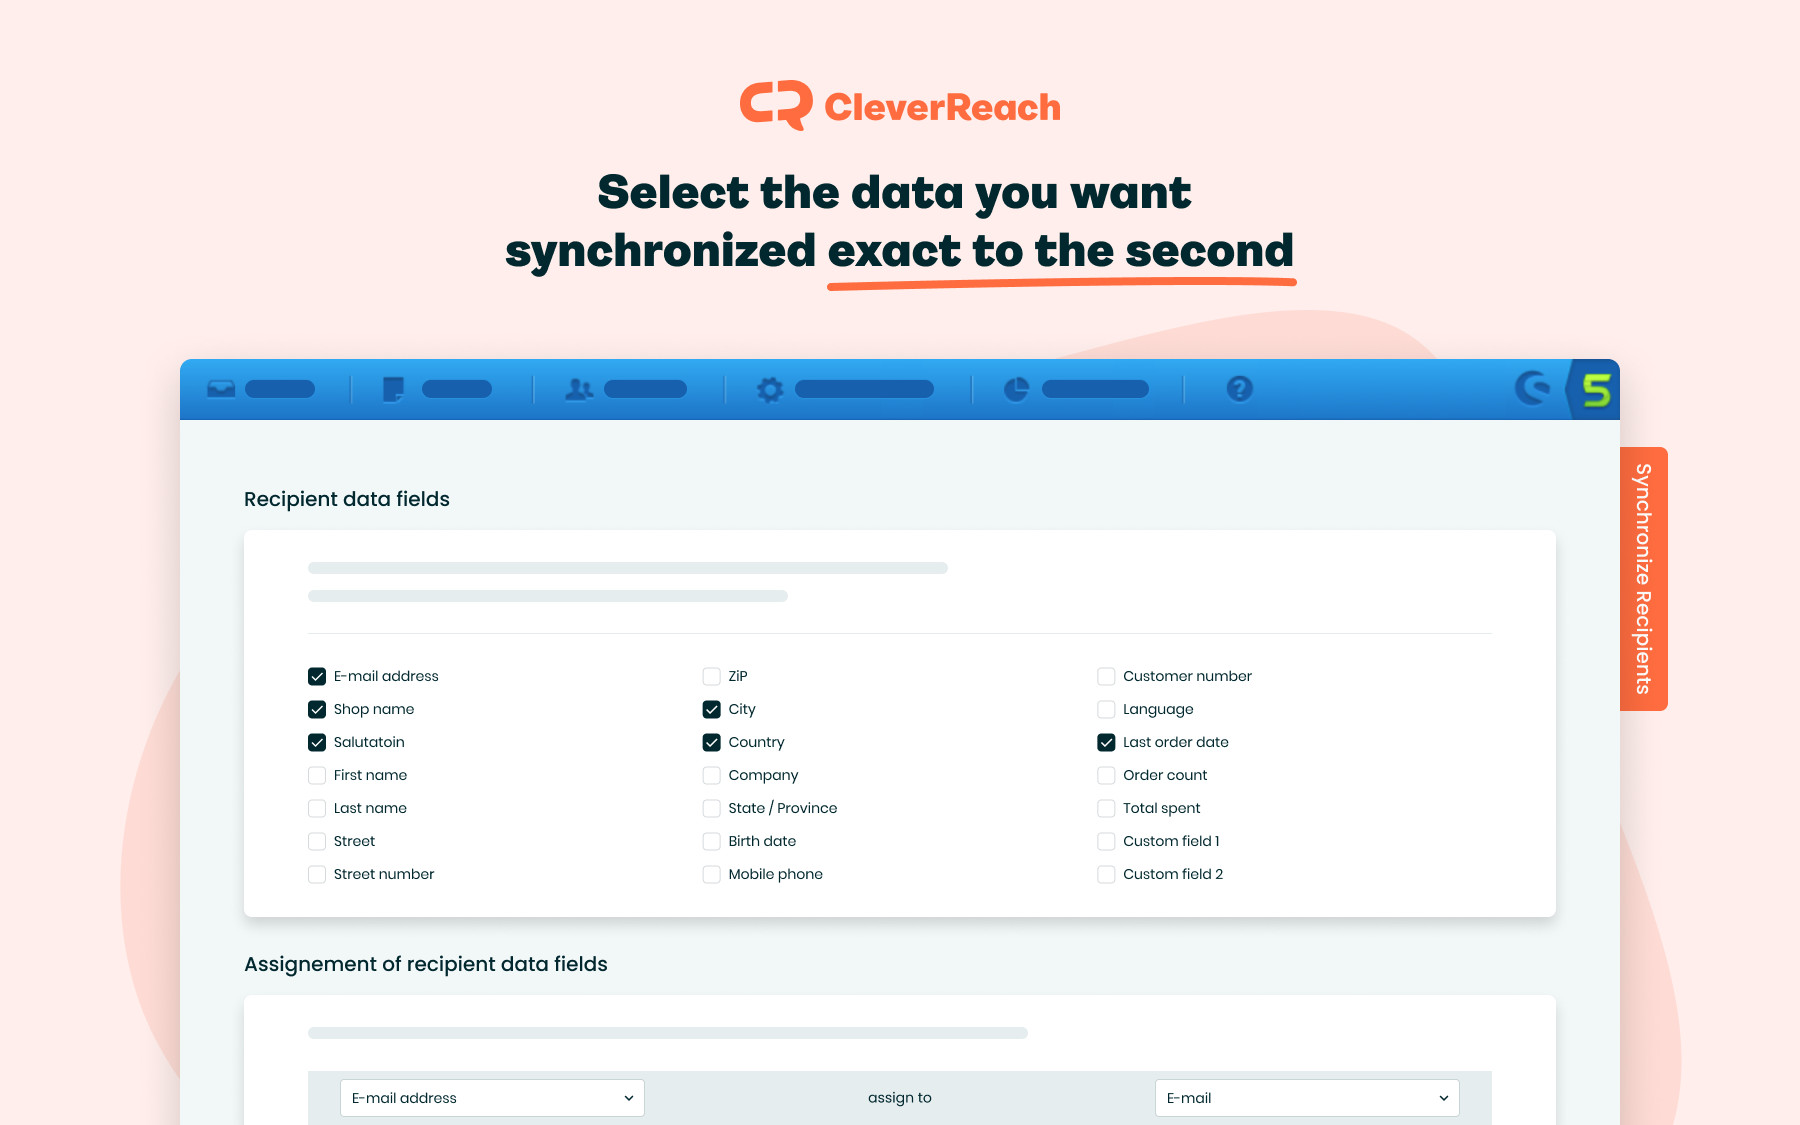Uncheck the E-mail address checkbox
The image size is (1800, 1125).
click(317, 676)
